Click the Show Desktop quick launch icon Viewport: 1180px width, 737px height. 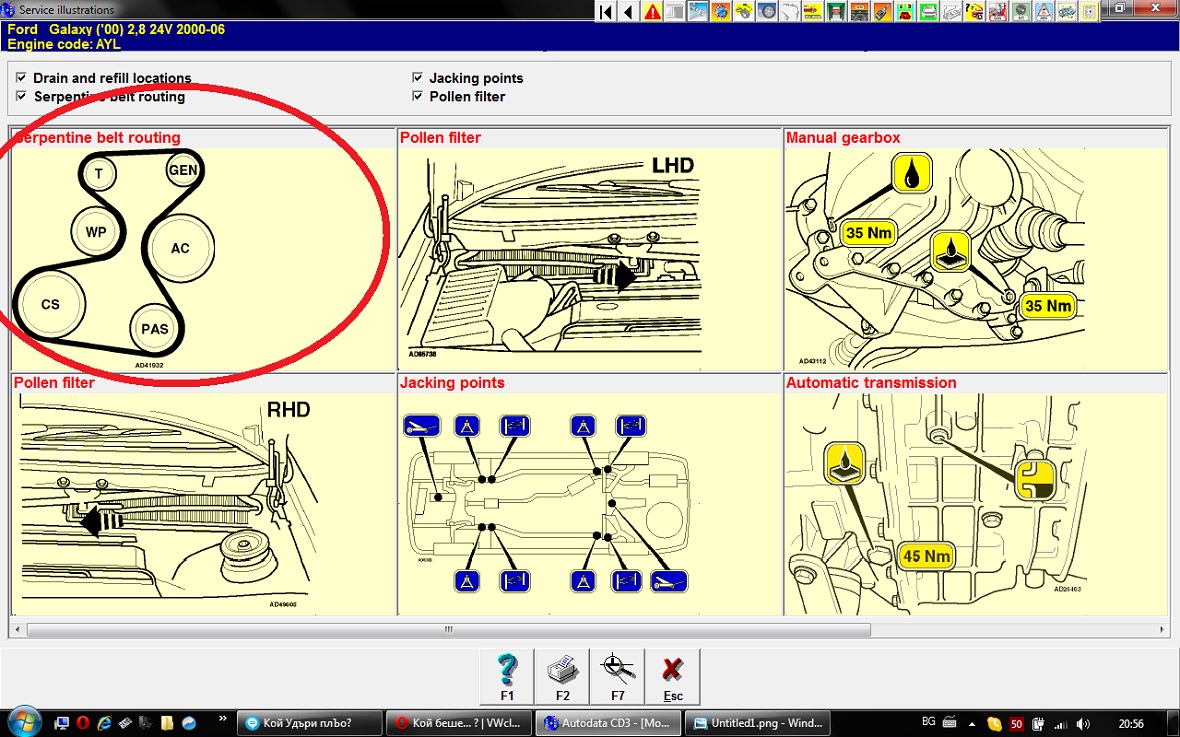click(x=62, y=723)
